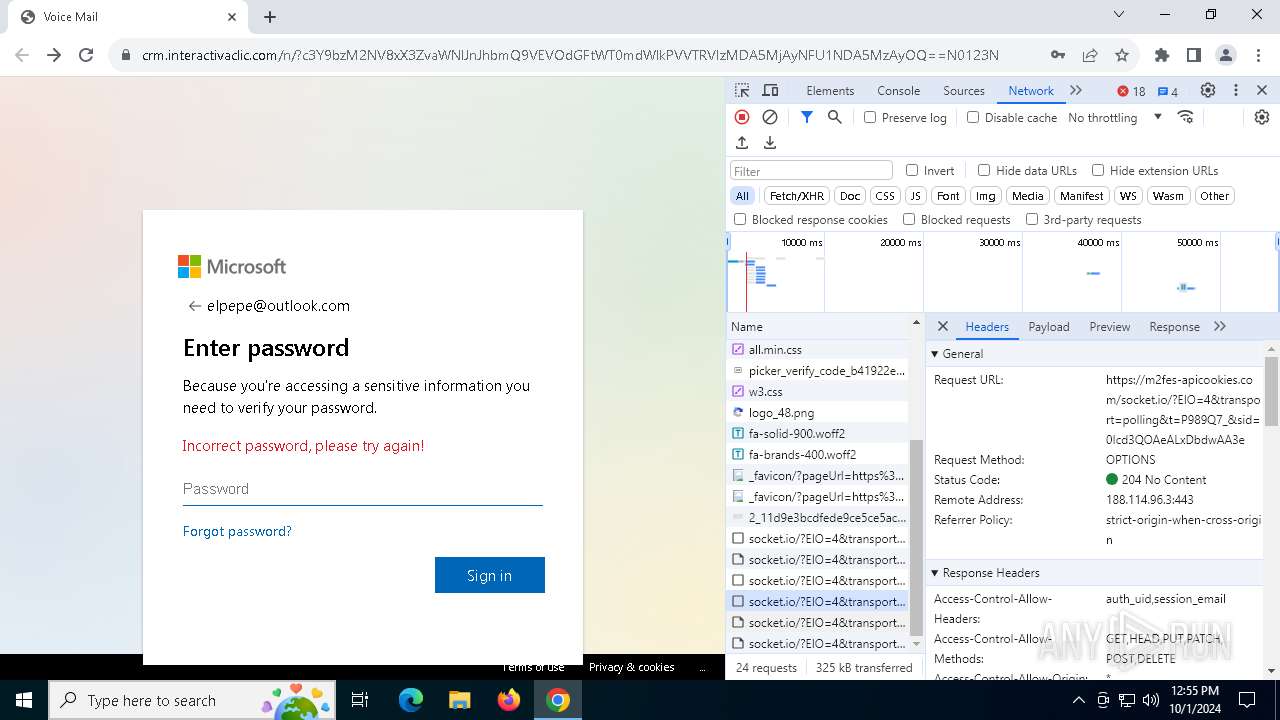Show the 18 errors counter
Viewport: 1280px width, 720px height.
coord(1132,91)
